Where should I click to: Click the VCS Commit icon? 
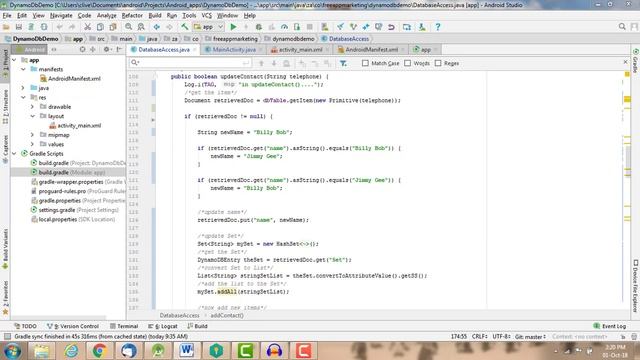click(353, 27)
